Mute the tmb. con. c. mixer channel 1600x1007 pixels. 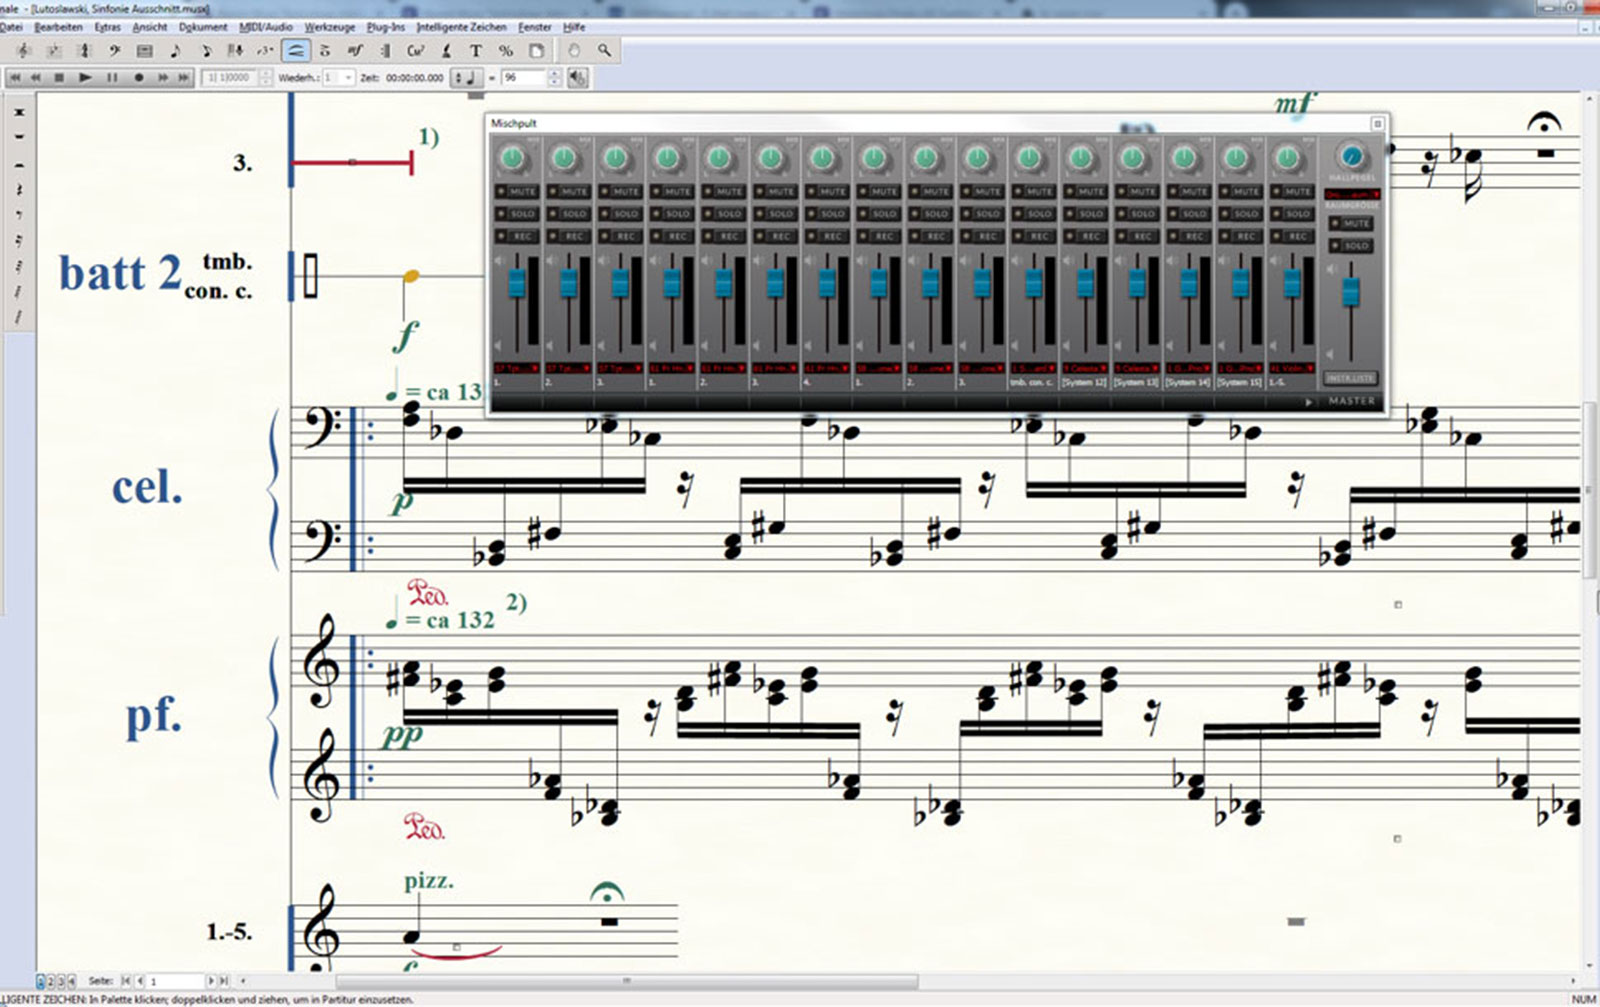[1033, 191]
